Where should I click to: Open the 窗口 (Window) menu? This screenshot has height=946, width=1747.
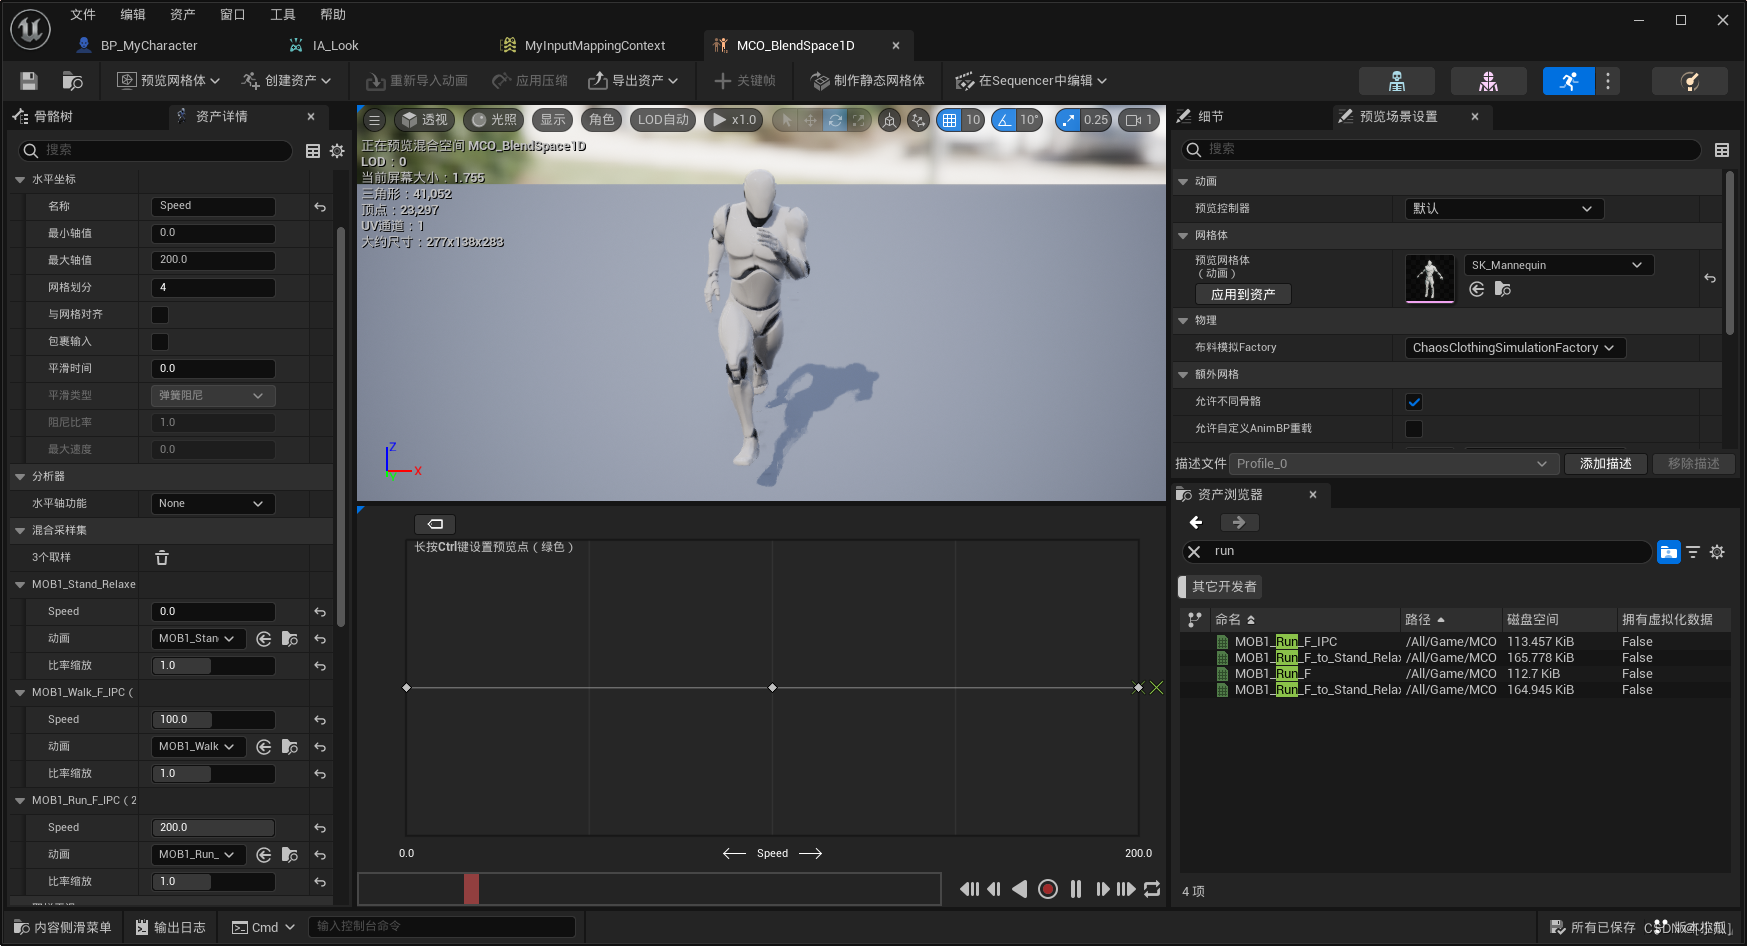click(x=232, y=15)
